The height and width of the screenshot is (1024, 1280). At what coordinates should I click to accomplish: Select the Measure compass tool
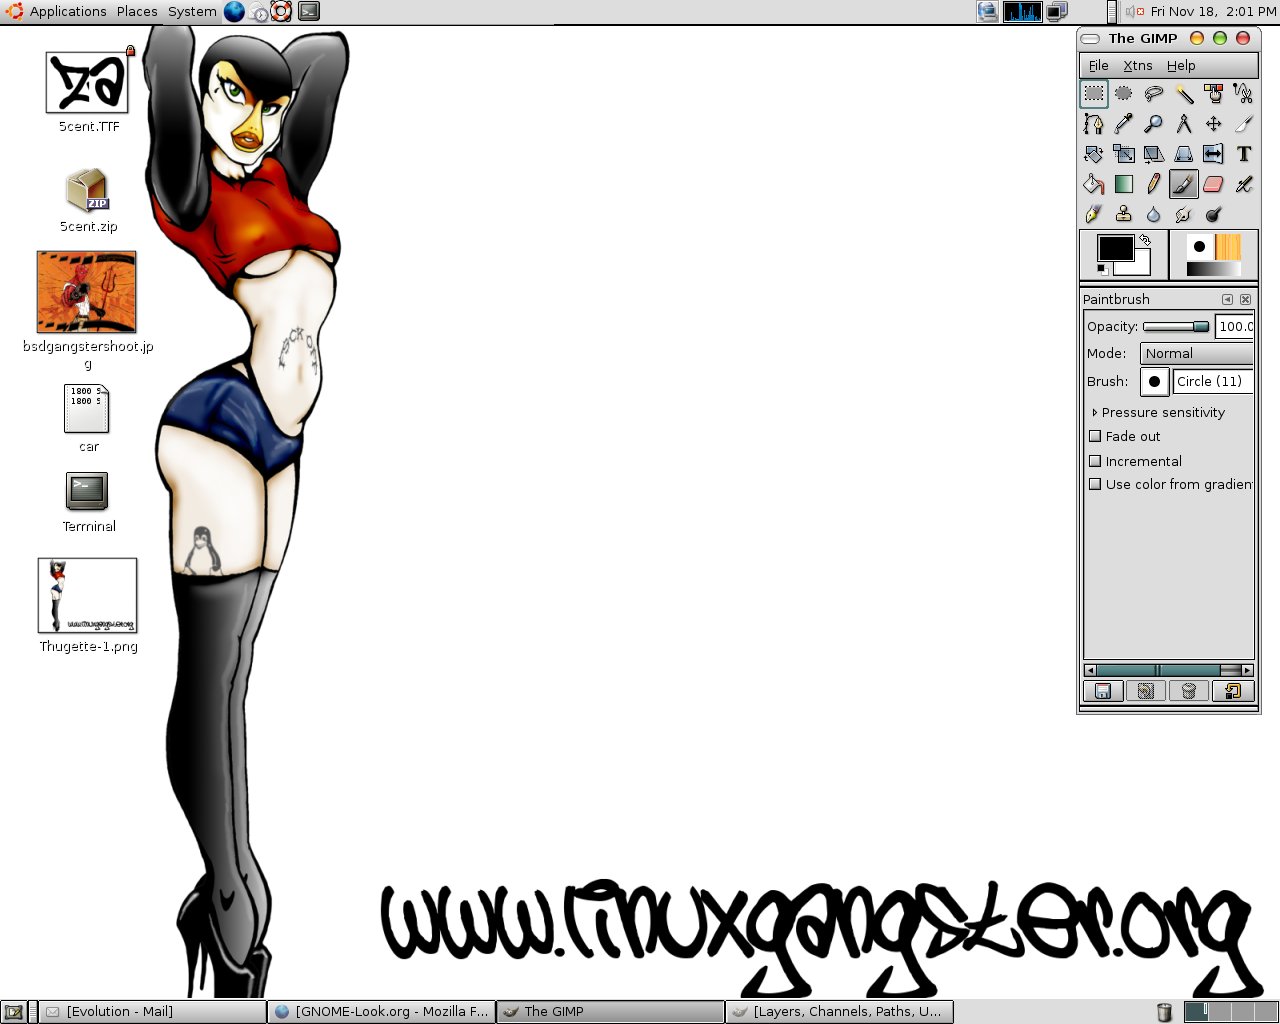pyautogui.click(x=1184, y=124)
